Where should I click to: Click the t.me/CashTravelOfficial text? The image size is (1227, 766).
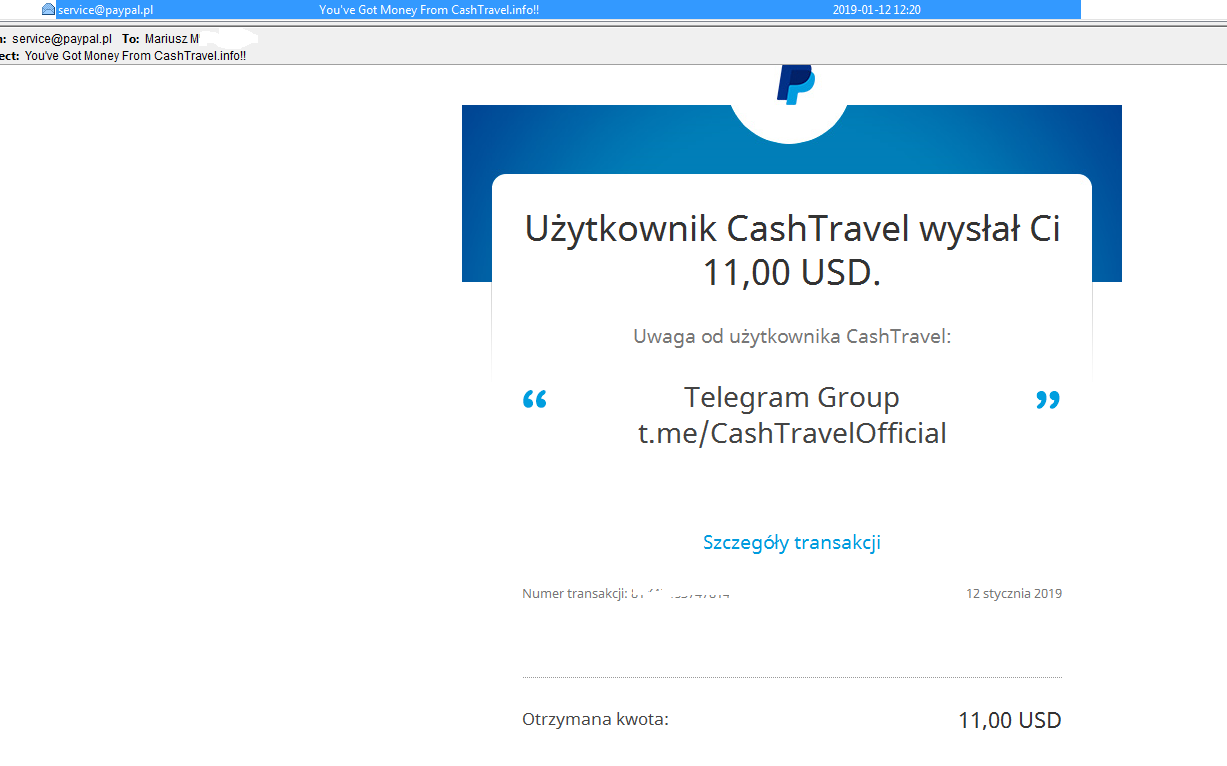(x=792, y=434)
